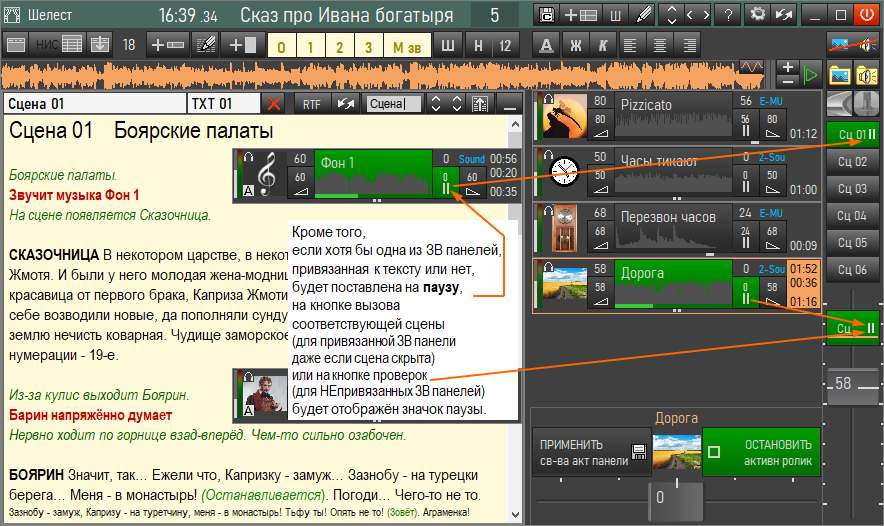Click the first up-down arrows in scene header

435,104
